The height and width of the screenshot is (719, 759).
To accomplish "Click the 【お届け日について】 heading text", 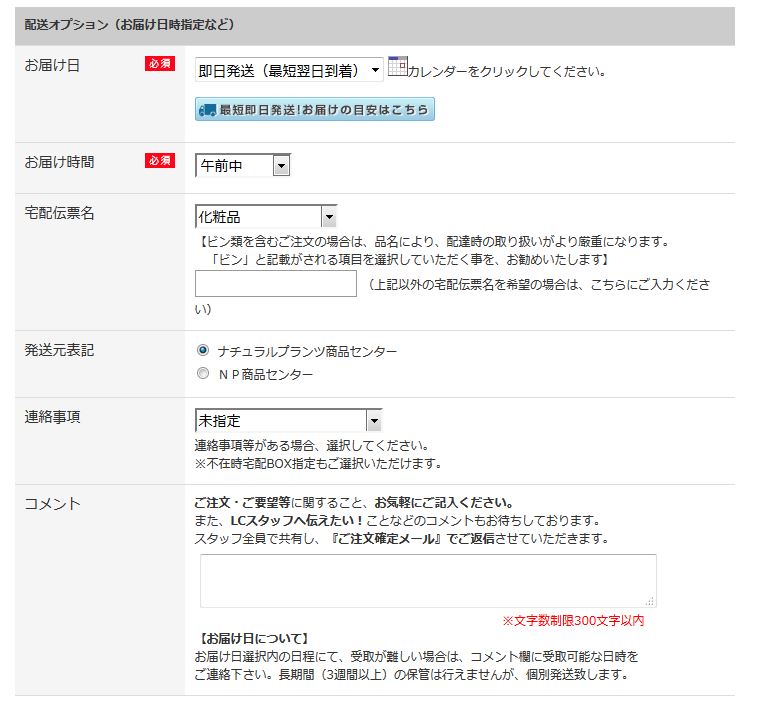I will [x=253, y=639].
